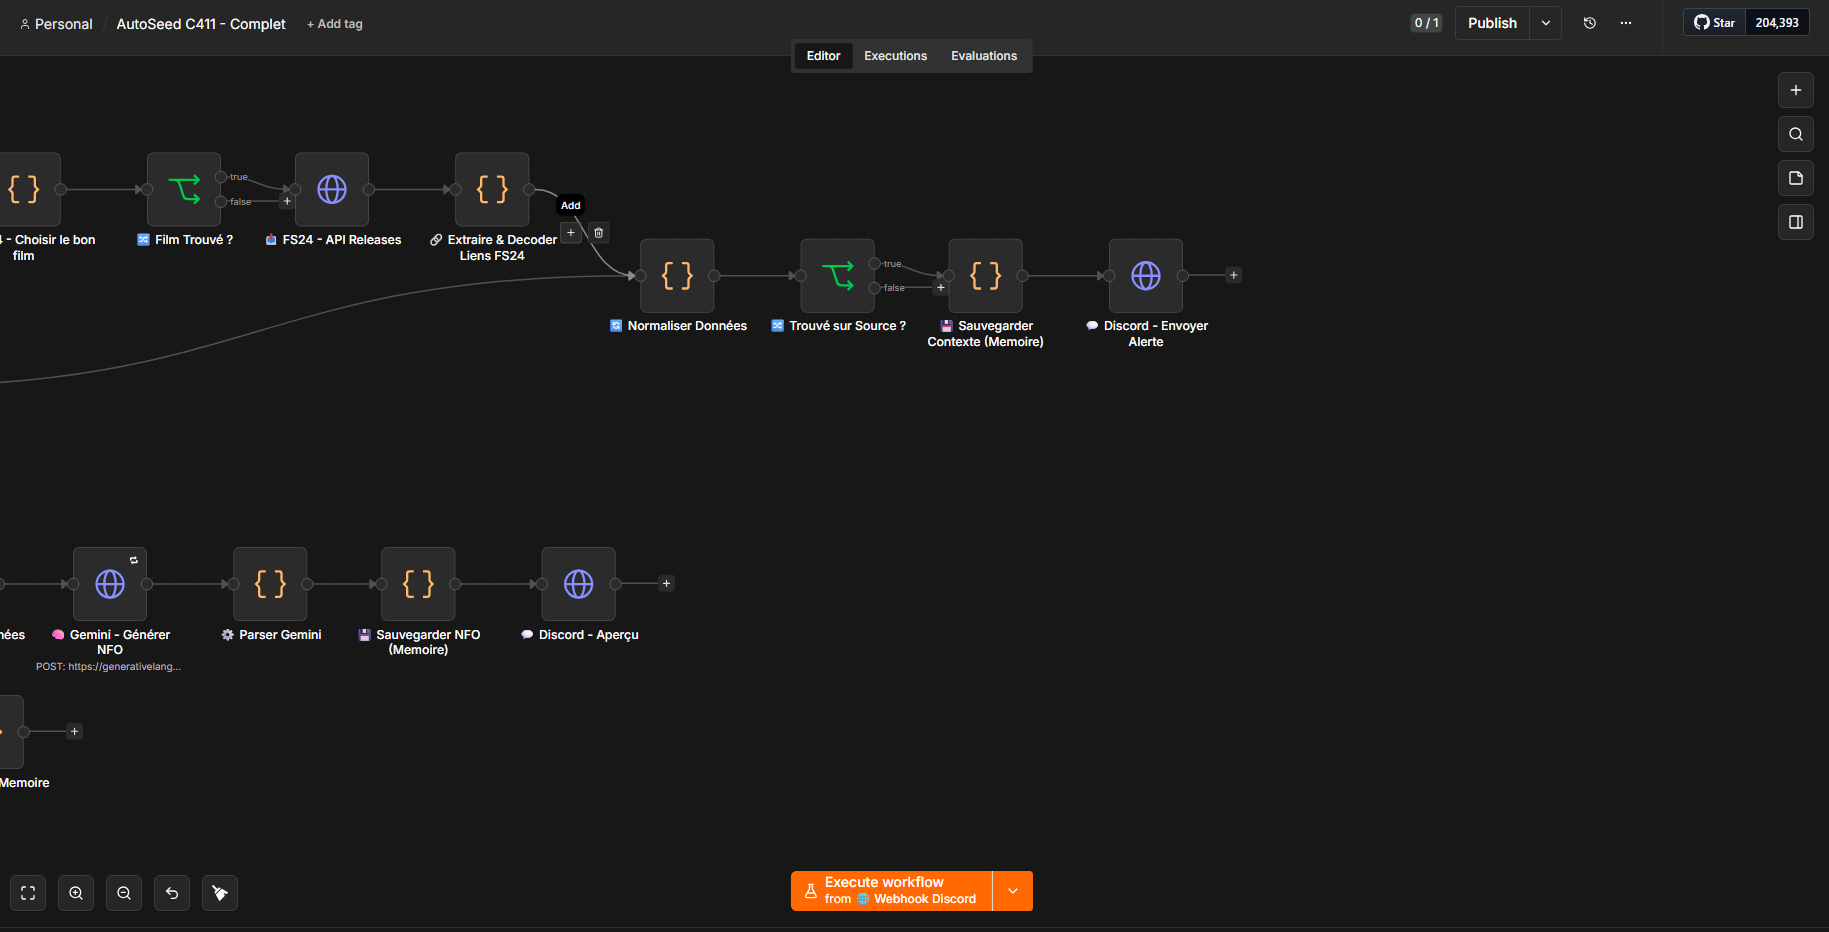Switch to the Evaluations tab

pos(984,56)
